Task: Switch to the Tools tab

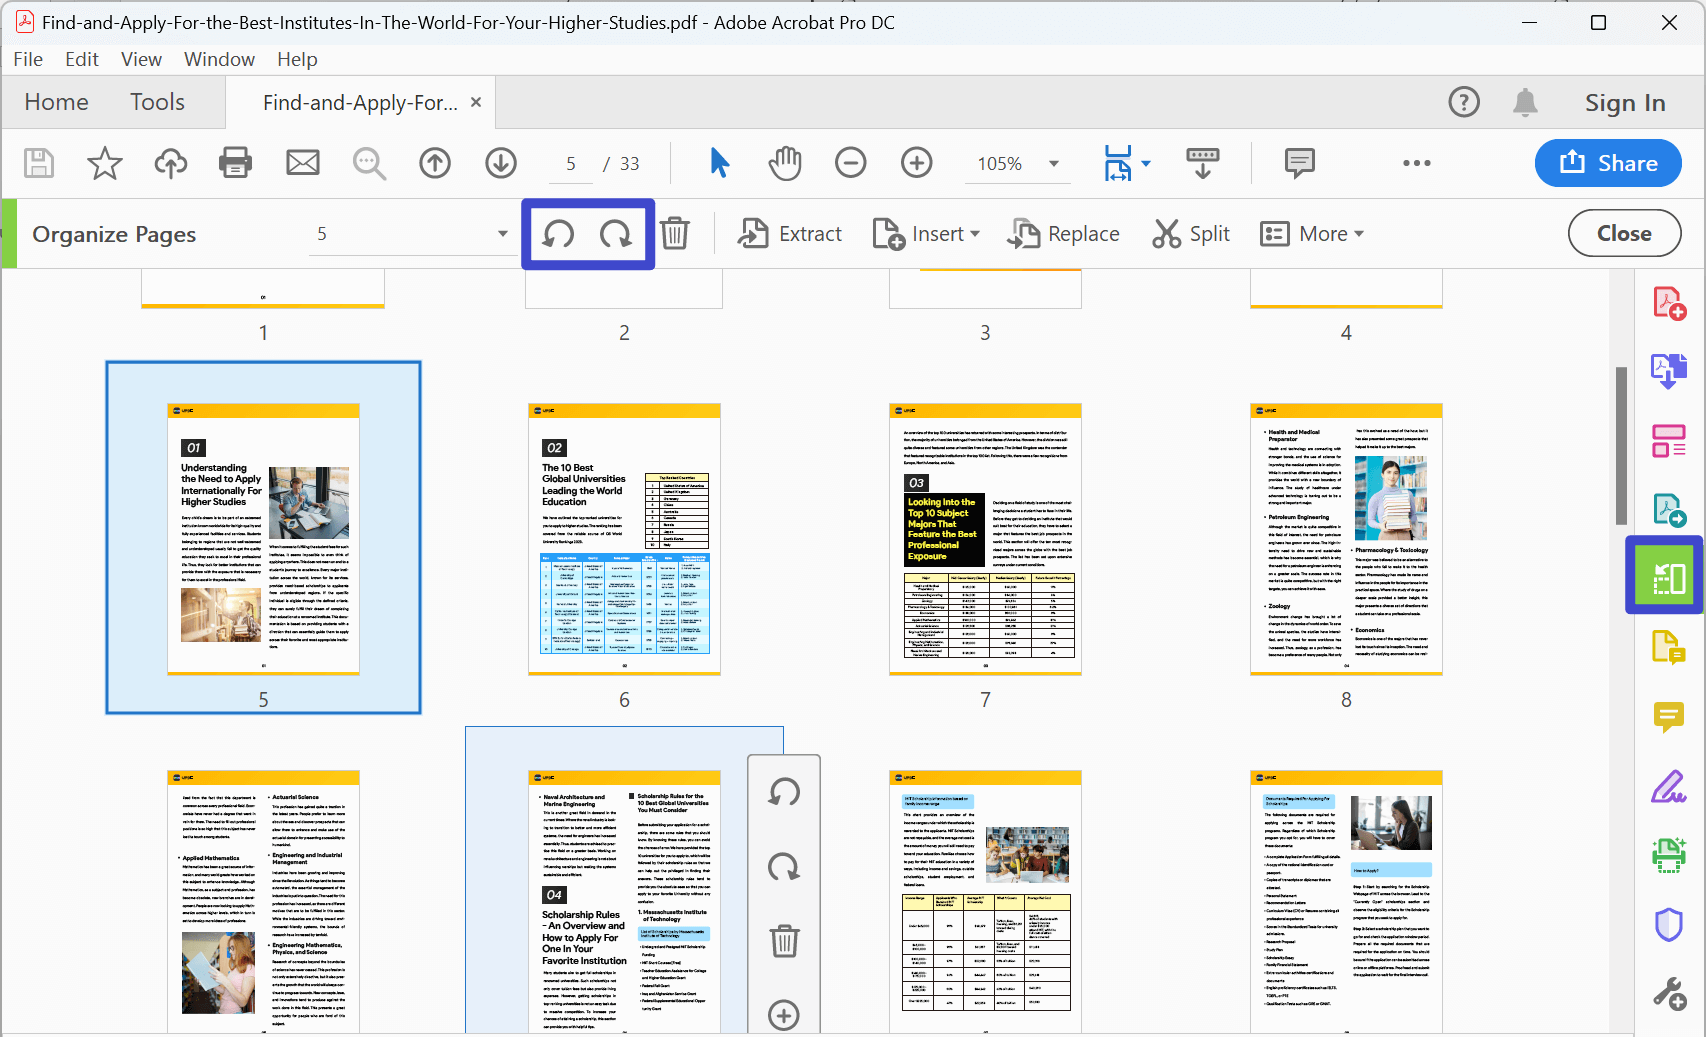Action: click(x=156, y=101)
